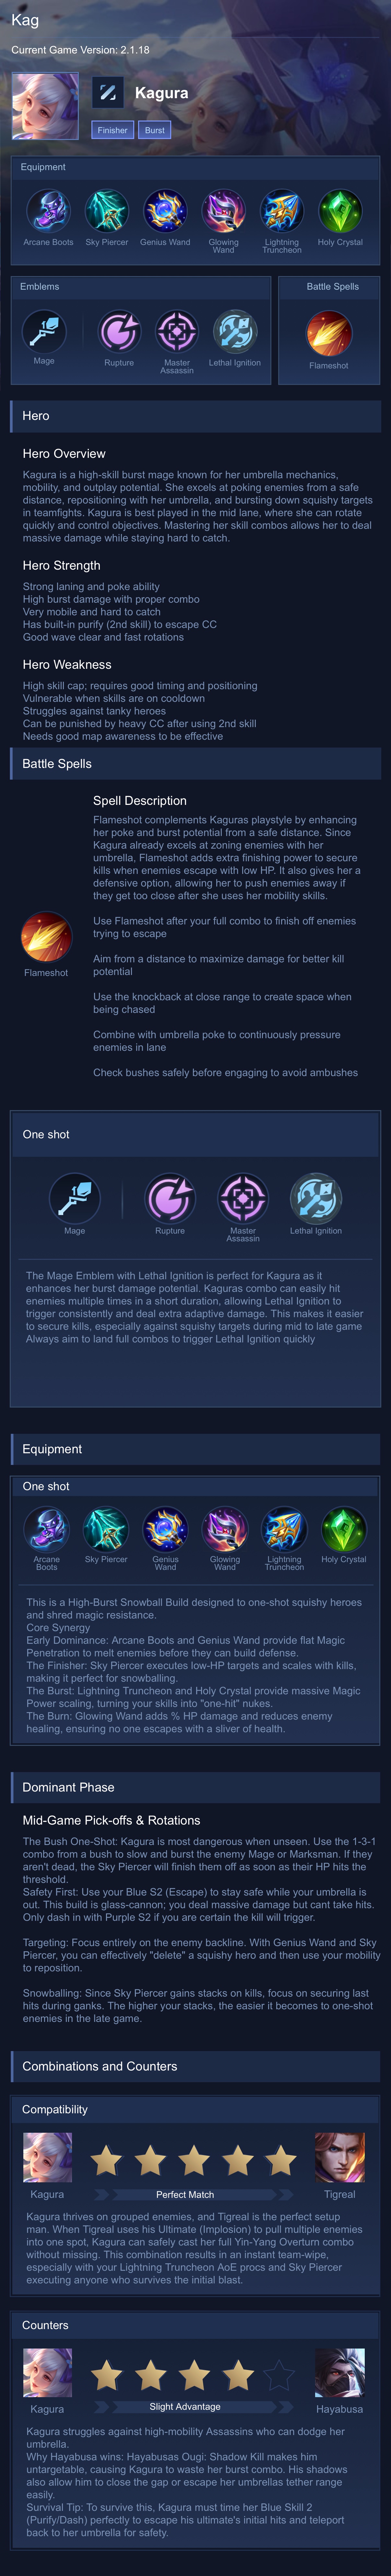
Task: Select the fifth star in Compatibility rating
Action: (x=281, y=2160)
